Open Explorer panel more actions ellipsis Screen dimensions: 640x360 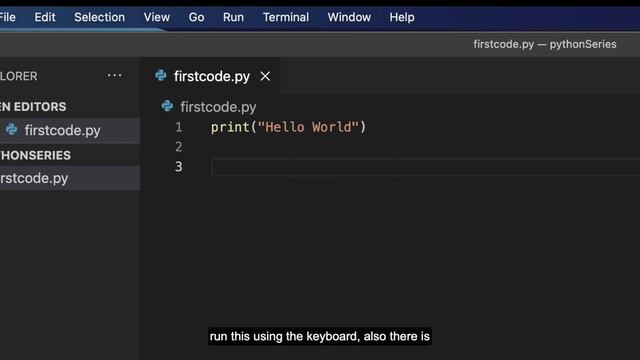[x=115, y=76]
